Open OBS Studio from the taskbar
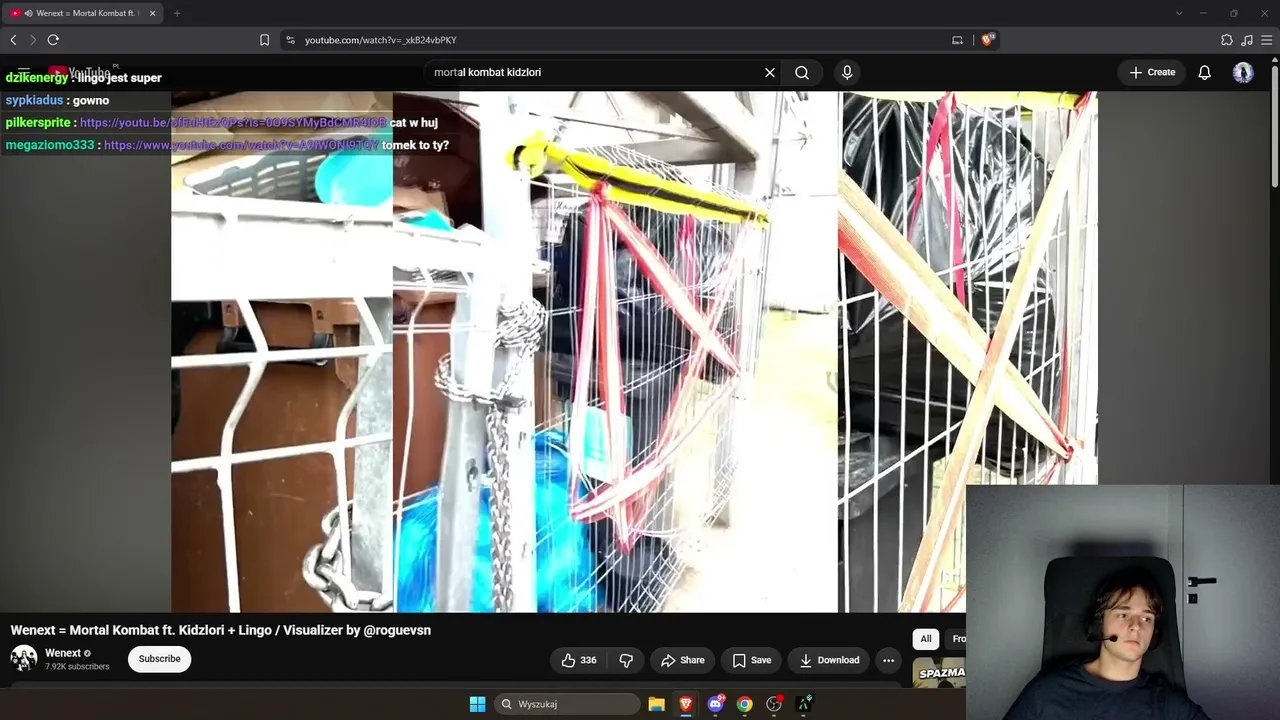This screenshot has width=1280, height=720. 774,704
